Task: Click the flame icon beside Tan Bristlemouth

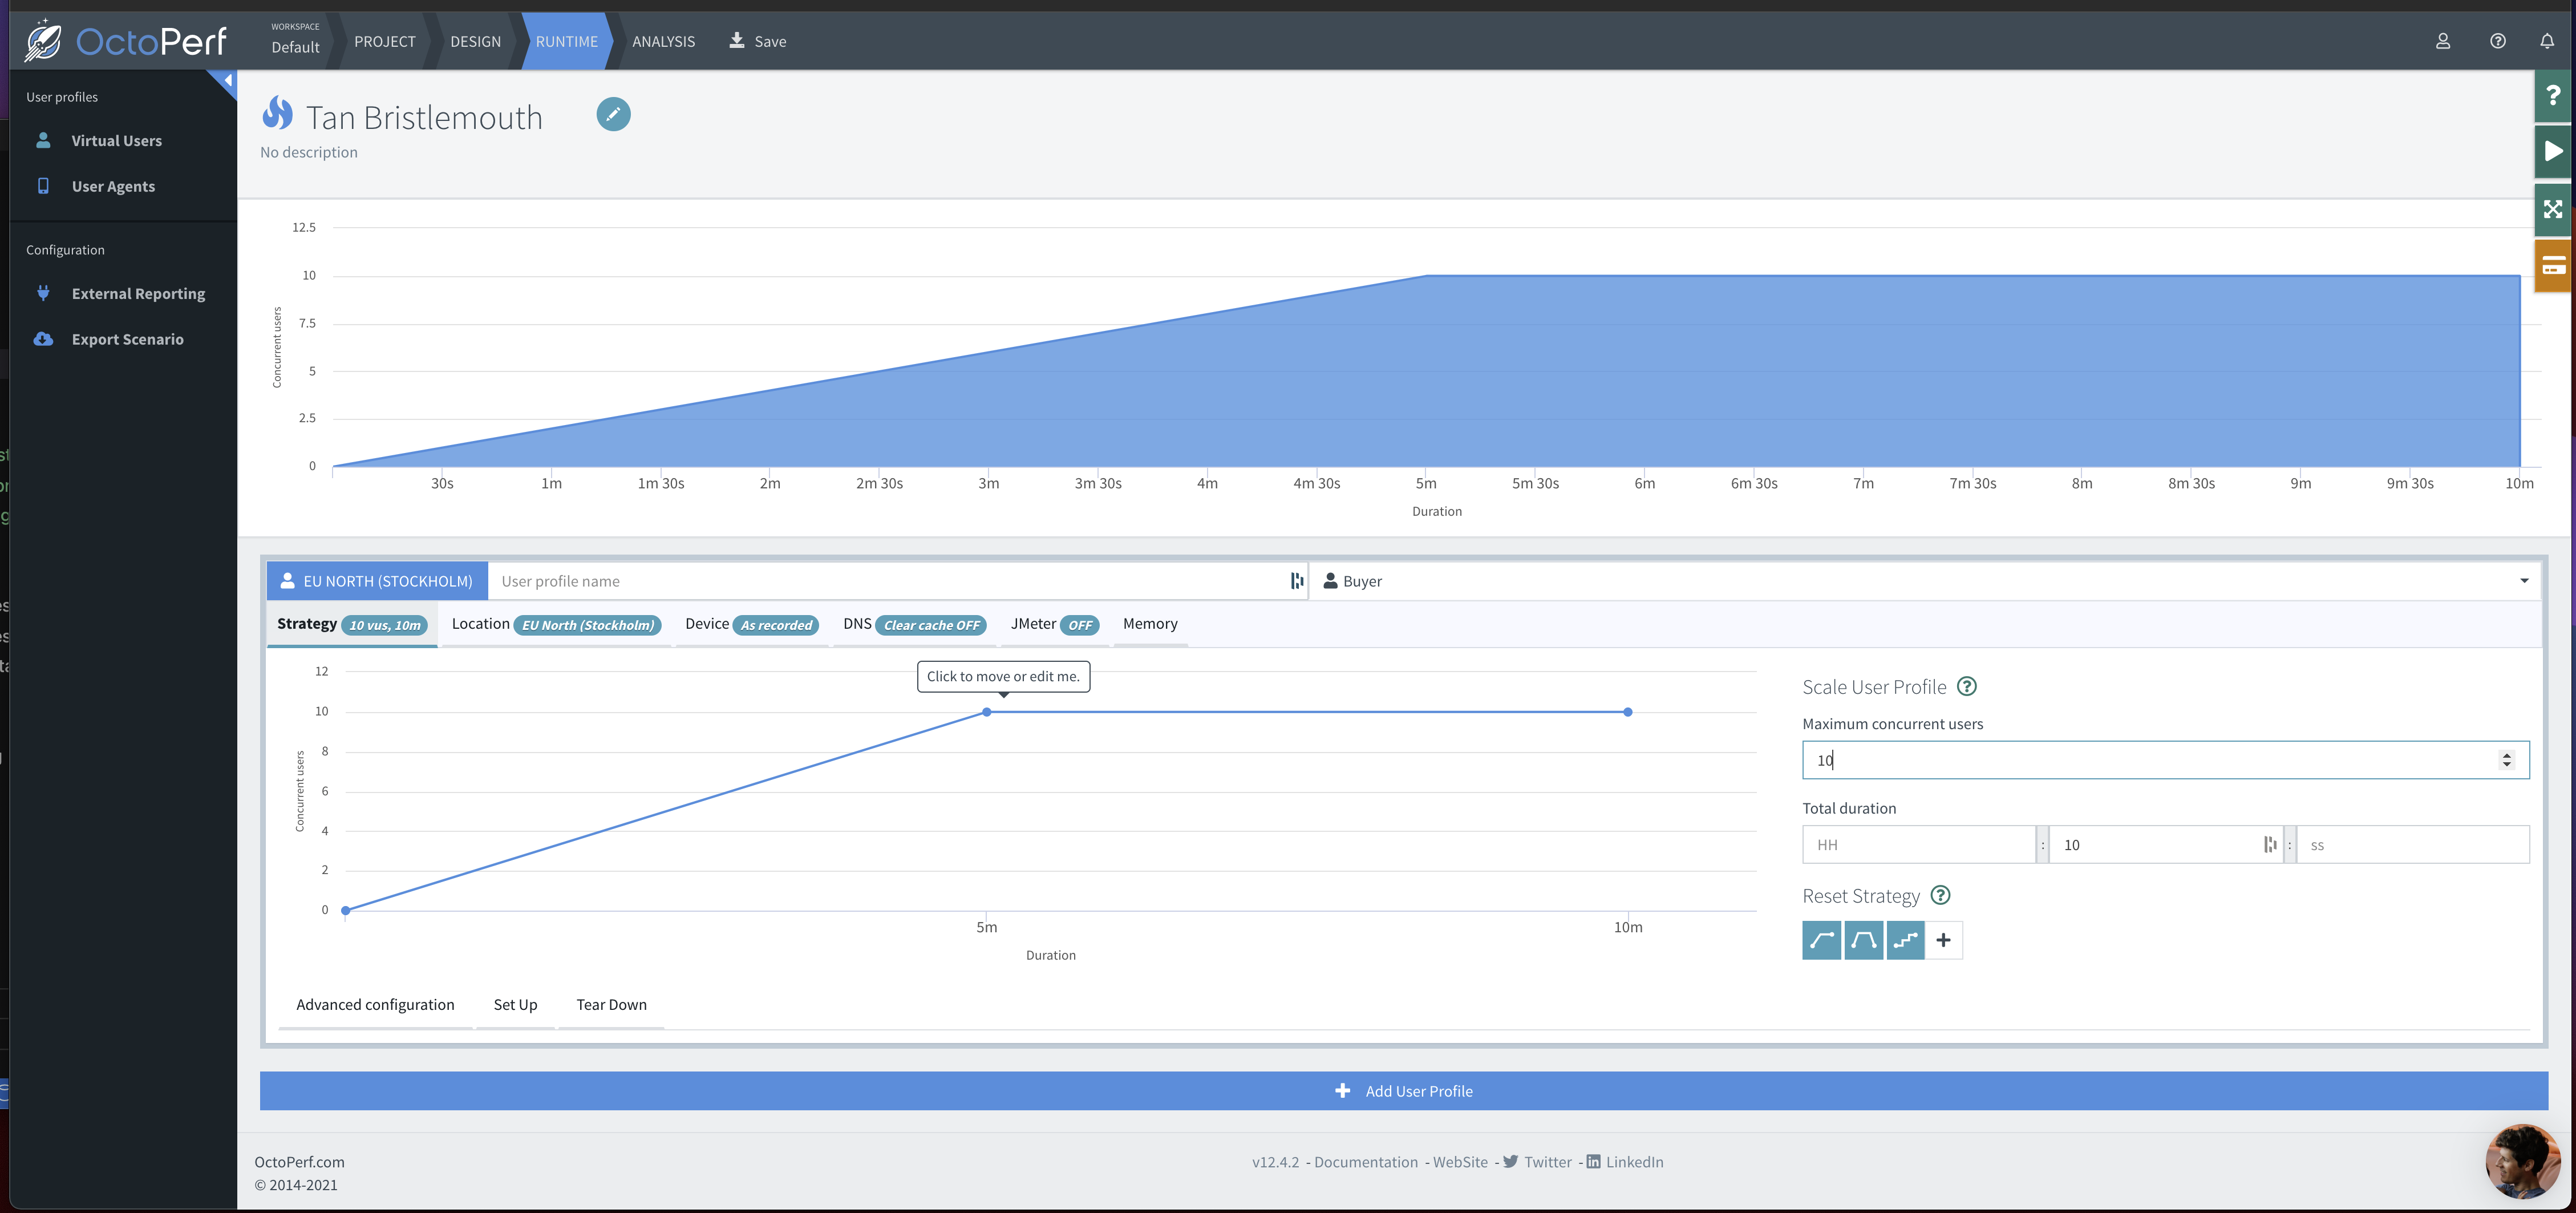Action: coord(277,114)
